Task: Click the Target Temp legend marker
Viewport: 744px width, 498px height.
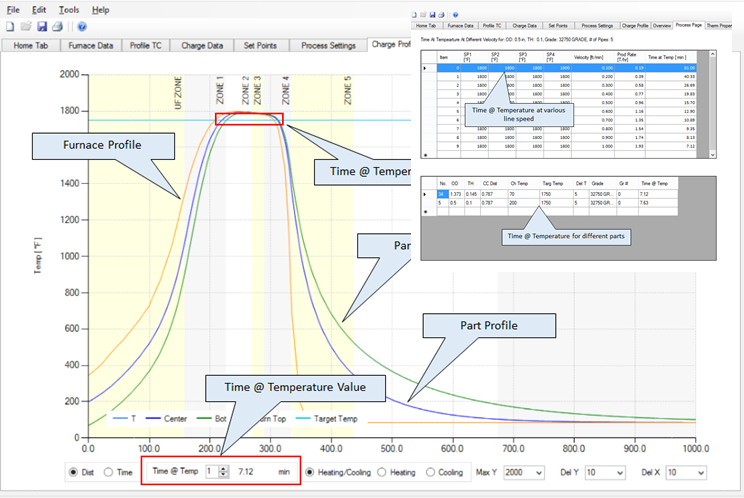Action: [x=303, y=419]
